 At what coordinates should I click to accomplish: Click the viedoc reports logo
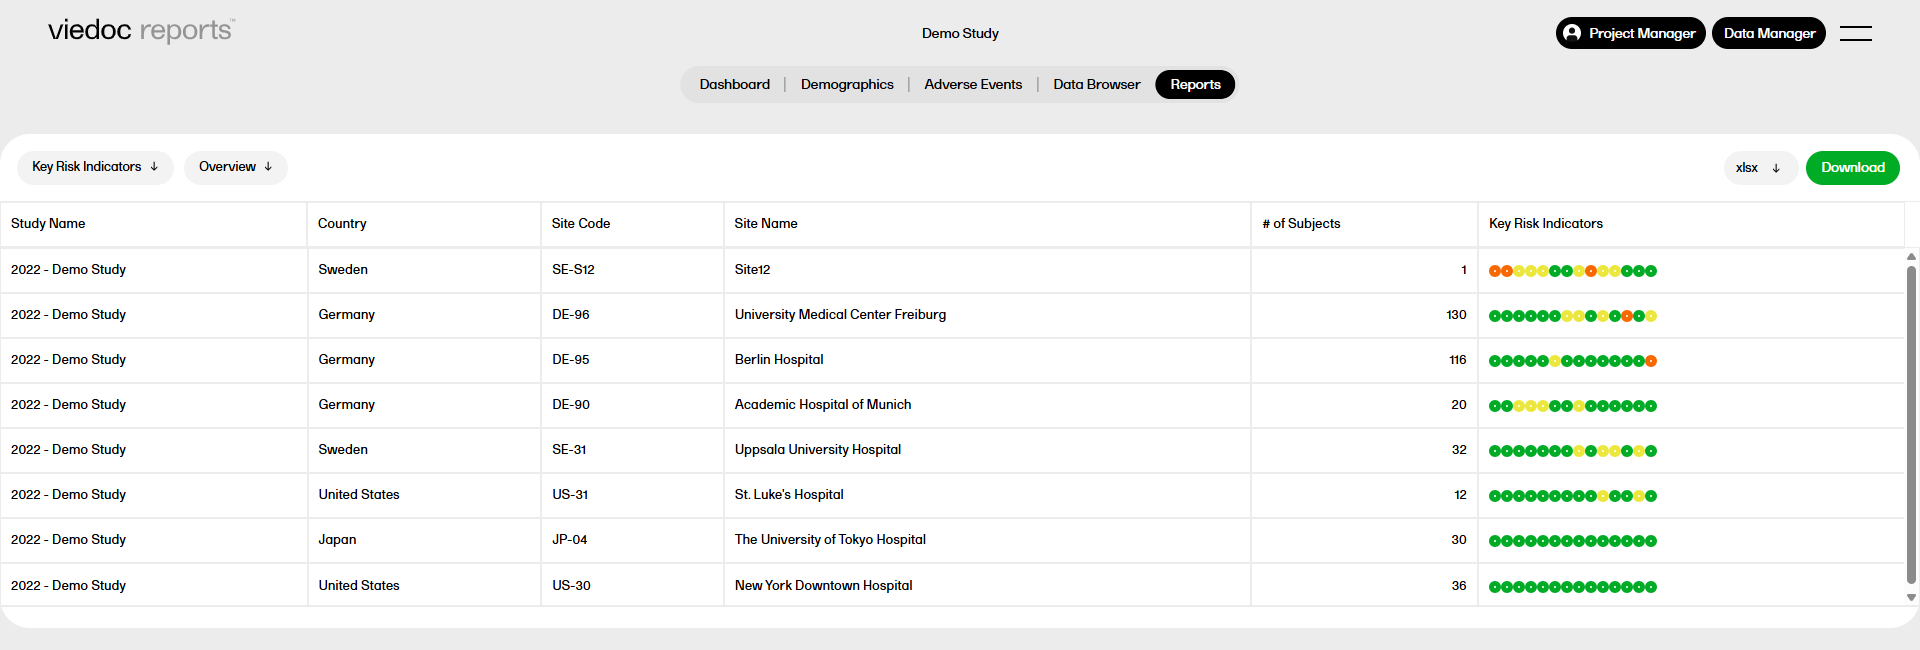(141, 31)
